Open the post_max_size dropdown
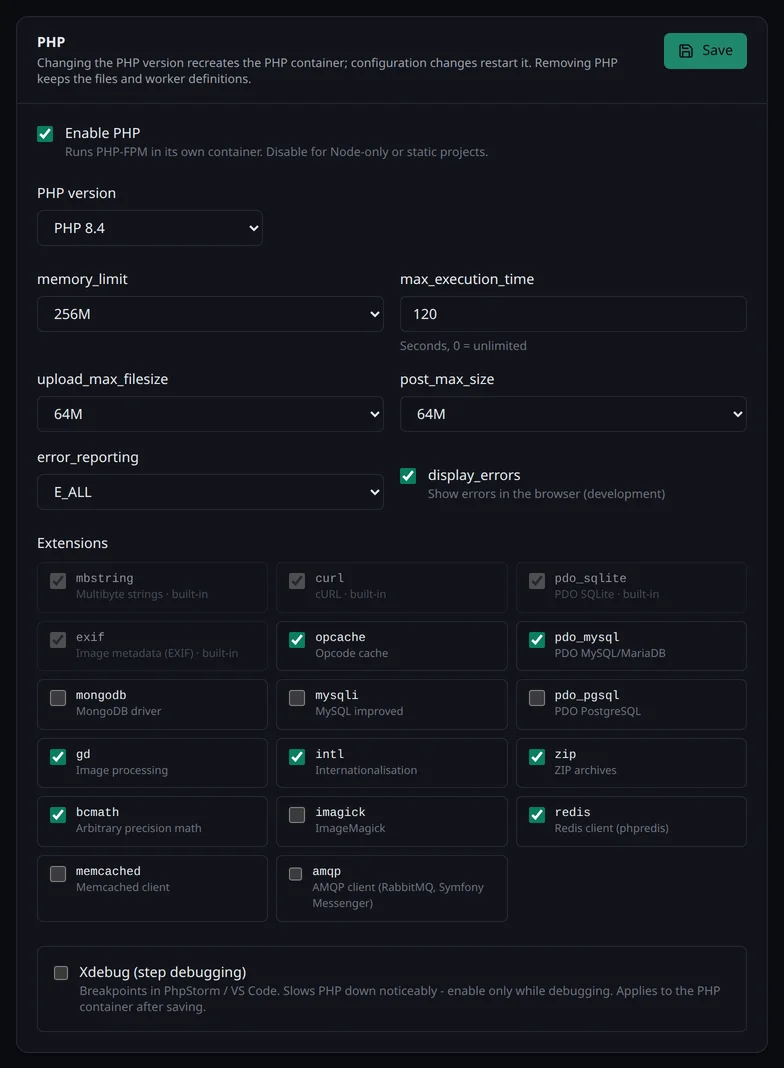 (573, 414)
